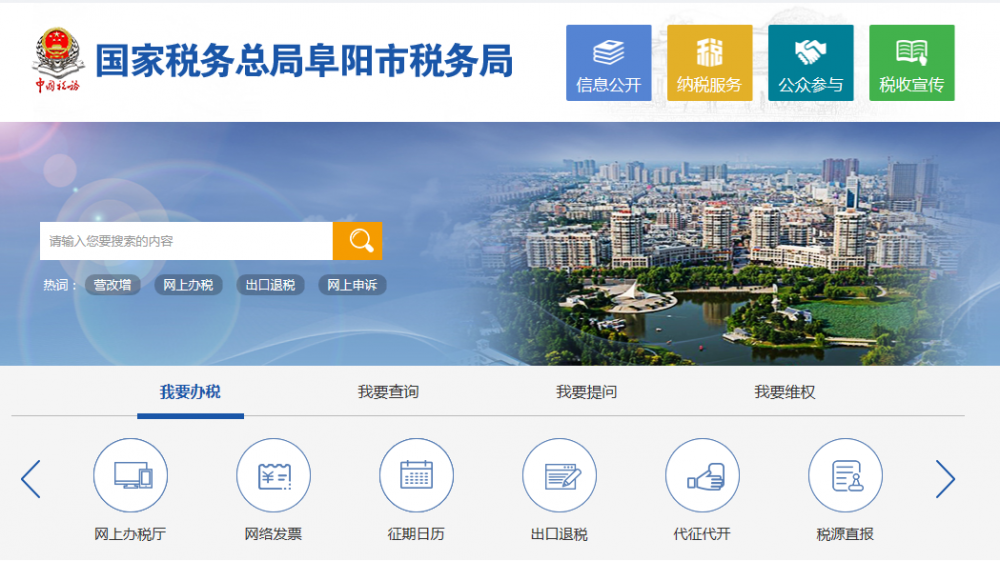Click the 网上办税厅 computer icon
The width and height of the screenshot is (1000, 561).
pyautogui.click(x=130, y=476)
